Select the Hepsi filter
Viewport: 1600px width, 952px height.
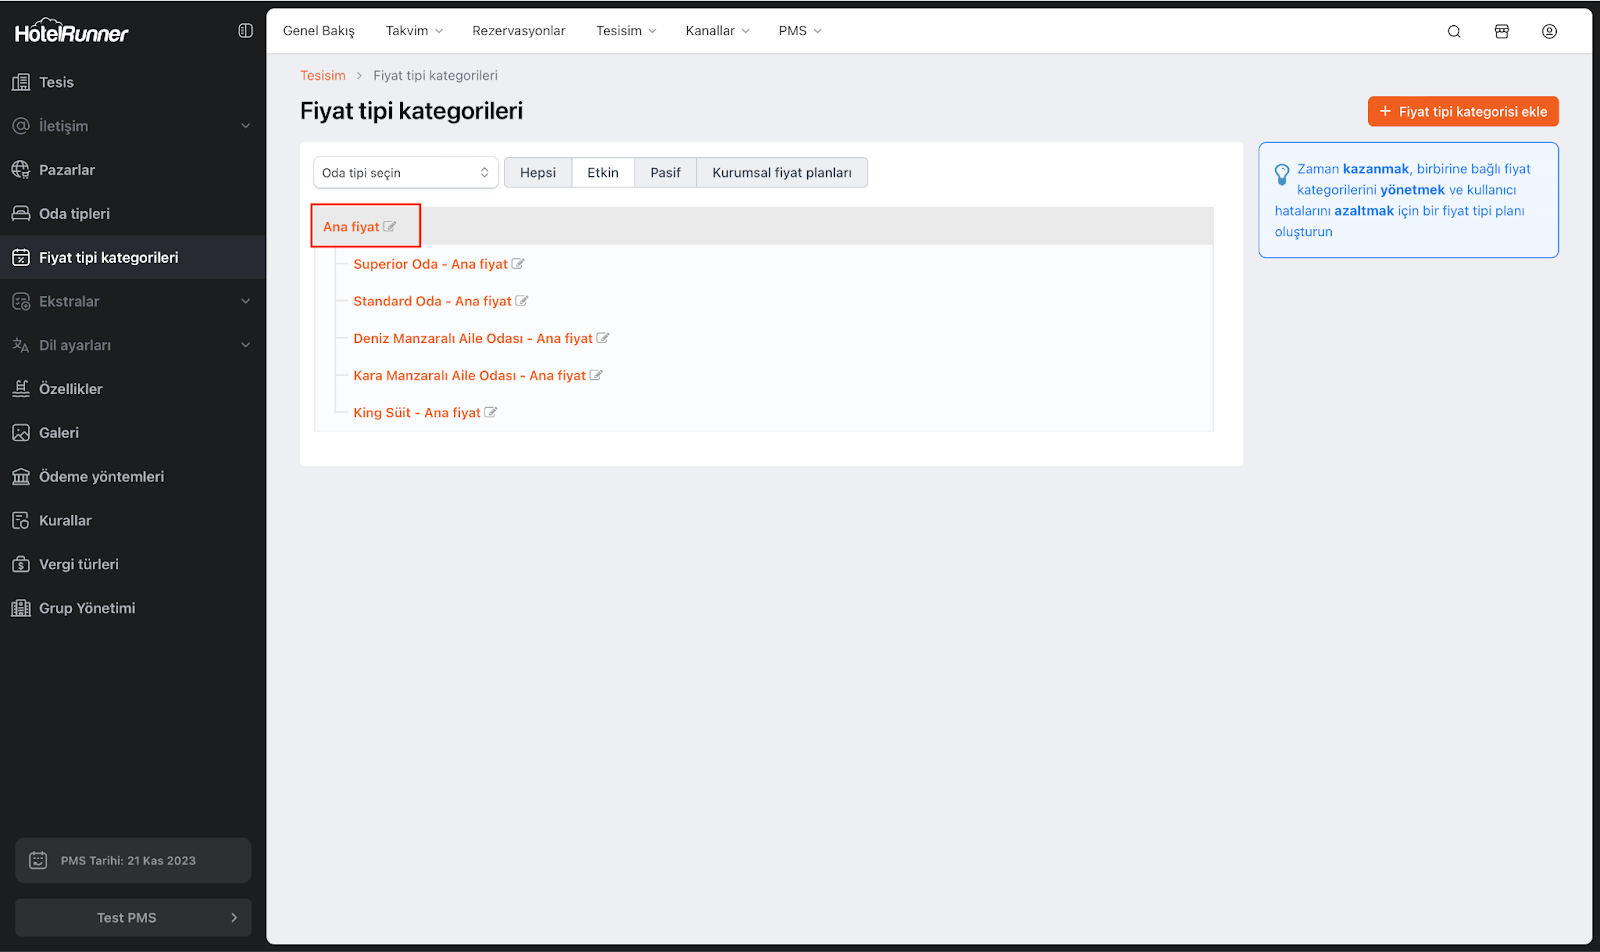tap(537, 173)
